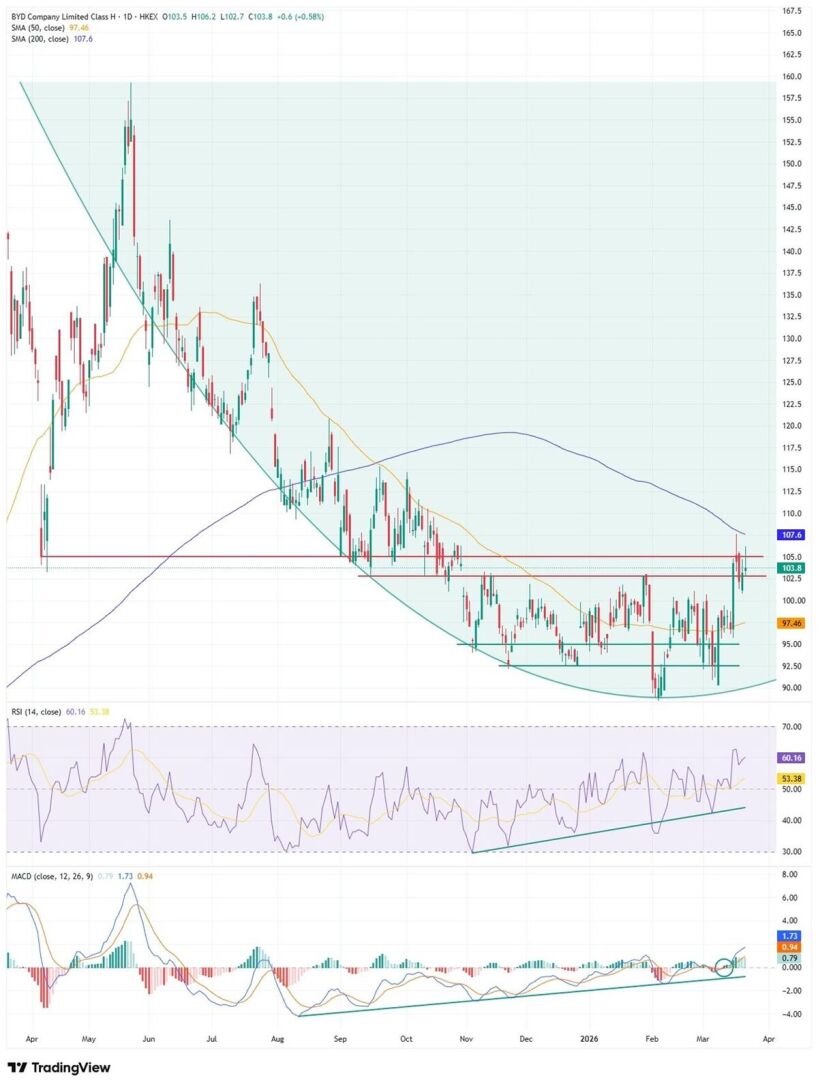Click the open value O103.5 in header

[175, 16]
